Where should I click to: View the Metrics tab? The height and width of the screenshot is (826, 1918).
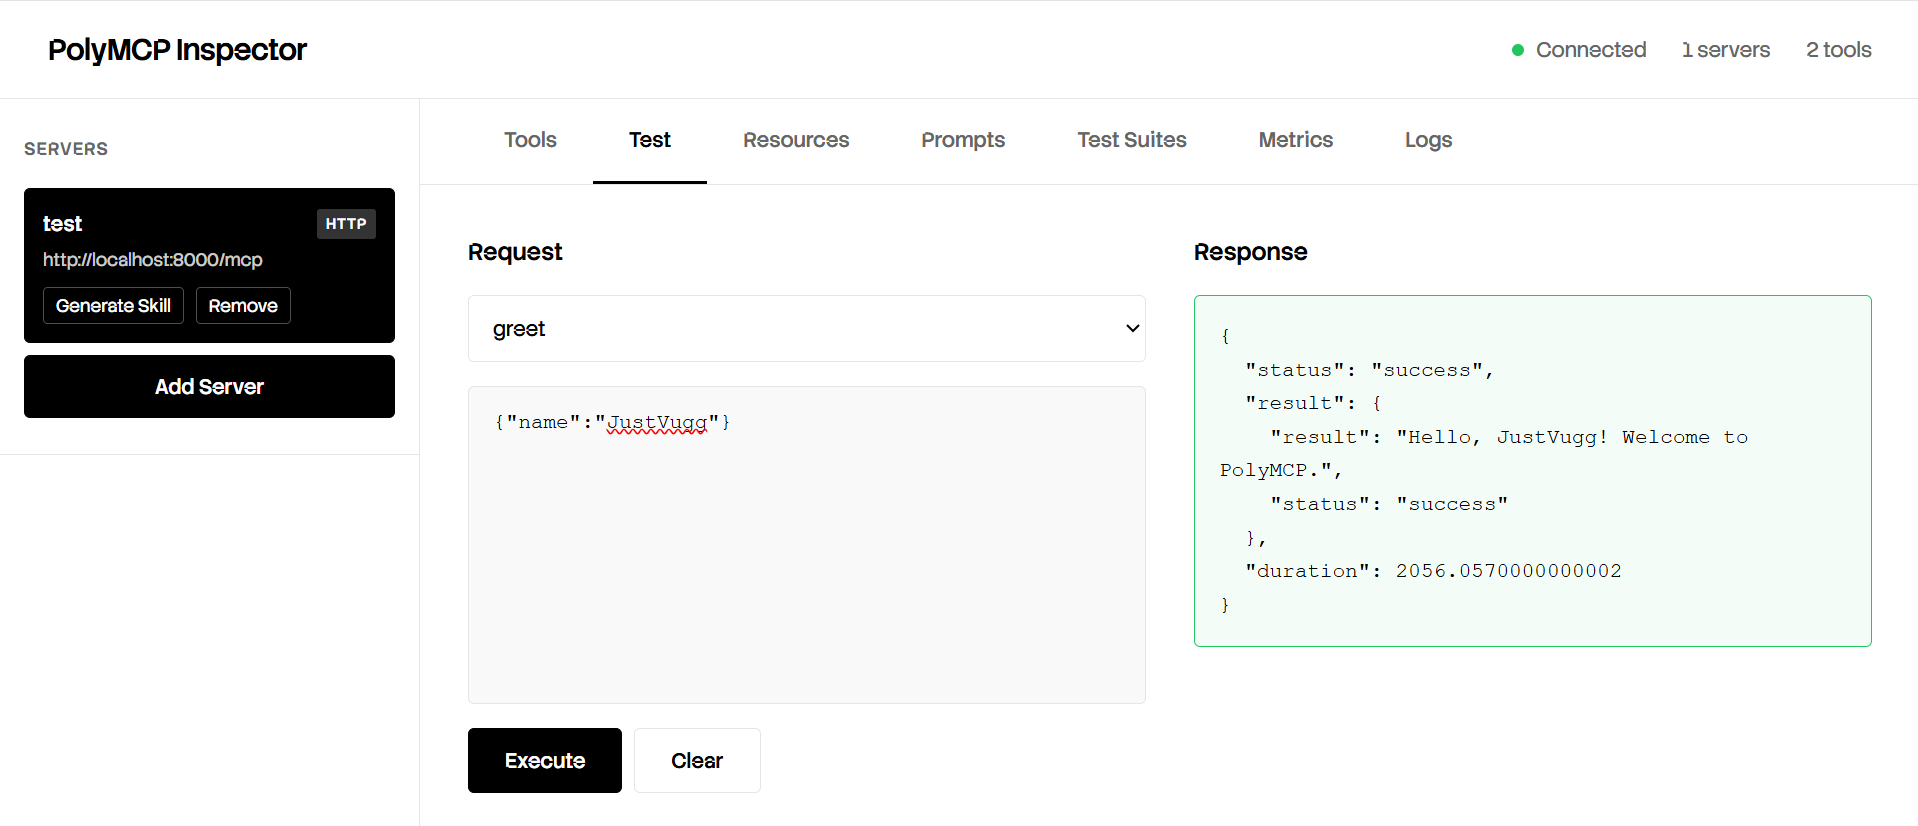(1296, 140)
